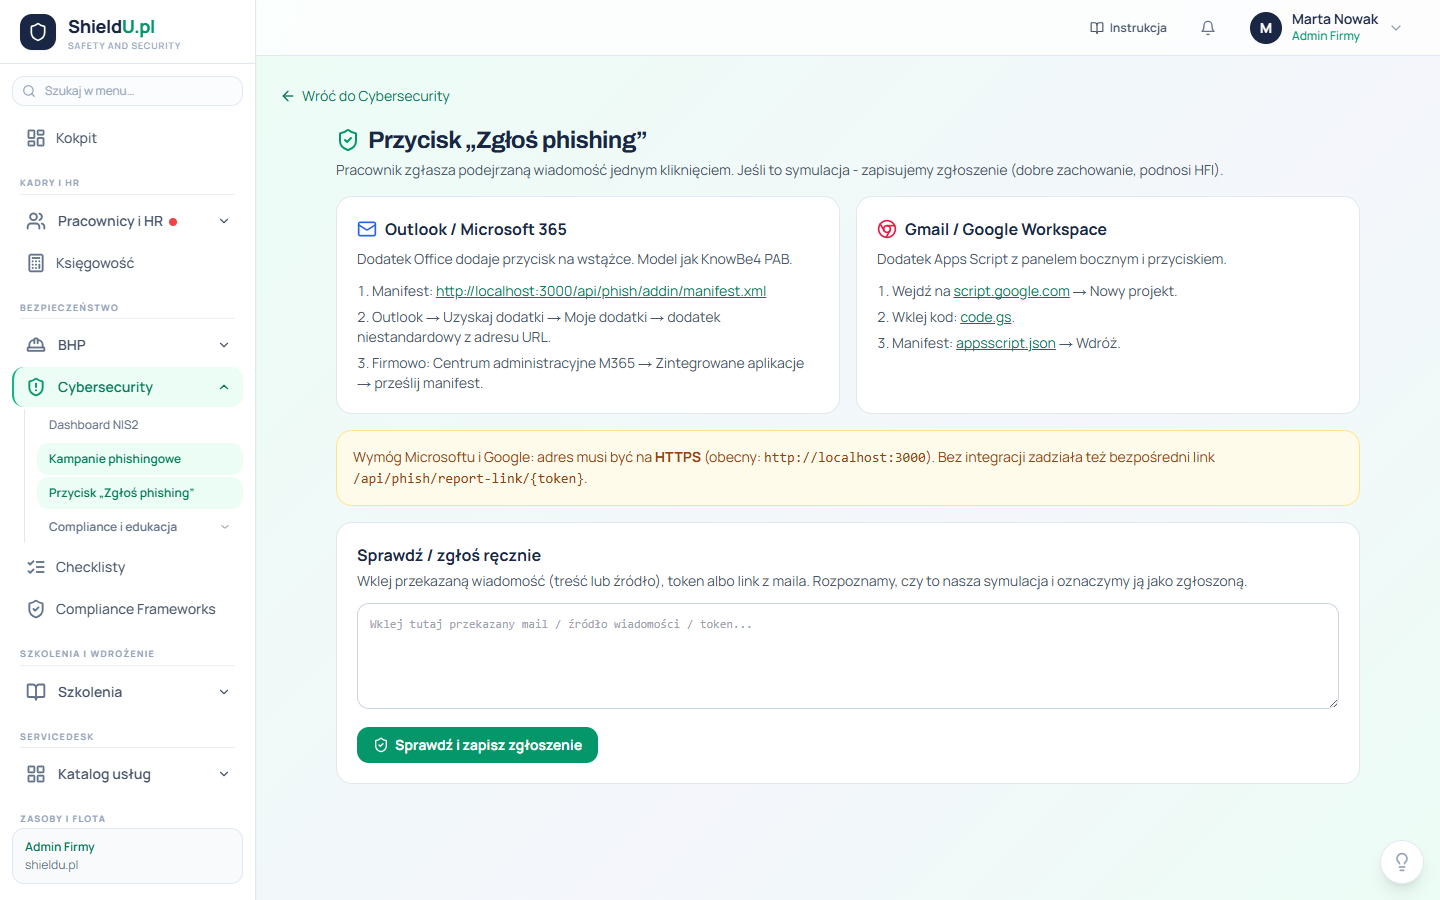
Task: Open the notifications bell icon
Action: click(x=1208, y=28)
